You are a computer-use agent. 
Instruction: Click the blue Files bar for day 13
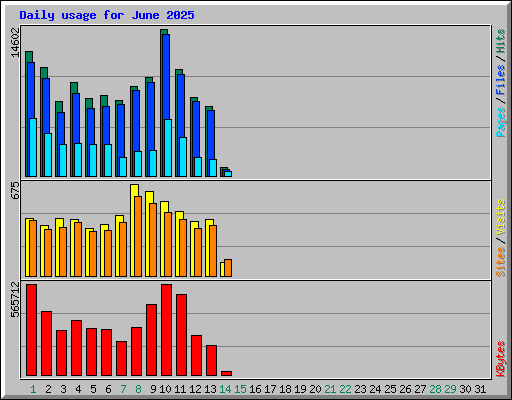pyautogui.click(x=211, y=135)
